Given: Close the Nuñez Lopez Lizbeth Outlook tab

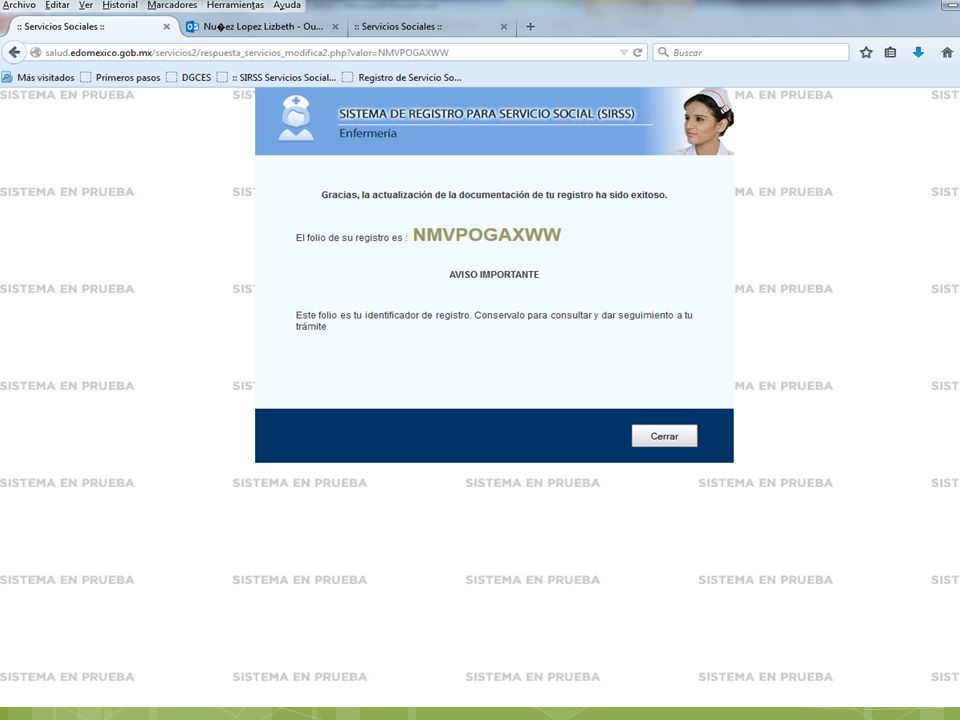Looking at the screenshot, I should coord(335,27).
